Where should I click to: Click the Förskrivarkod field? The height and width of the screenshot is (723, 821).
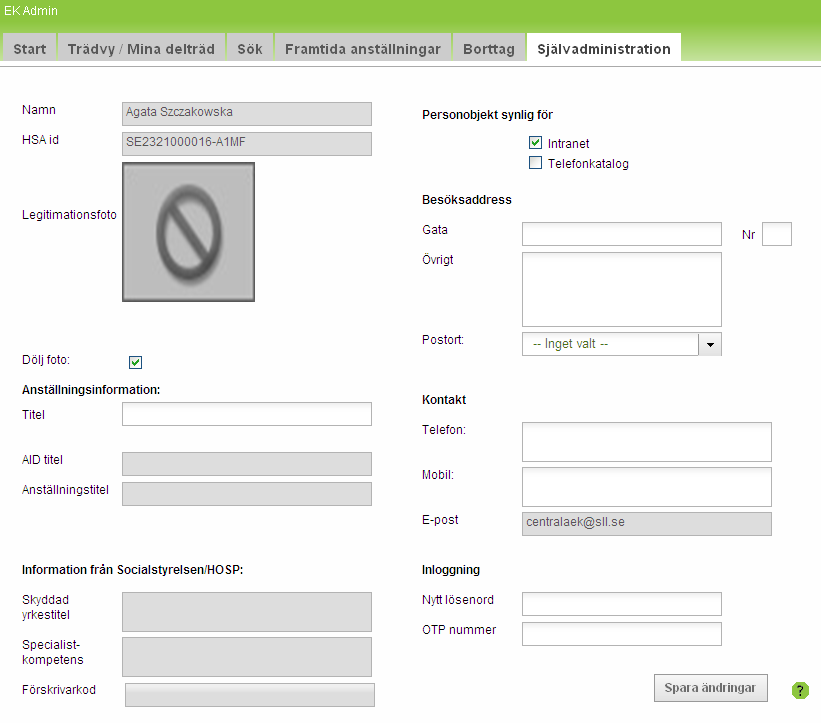click(250, 695)
